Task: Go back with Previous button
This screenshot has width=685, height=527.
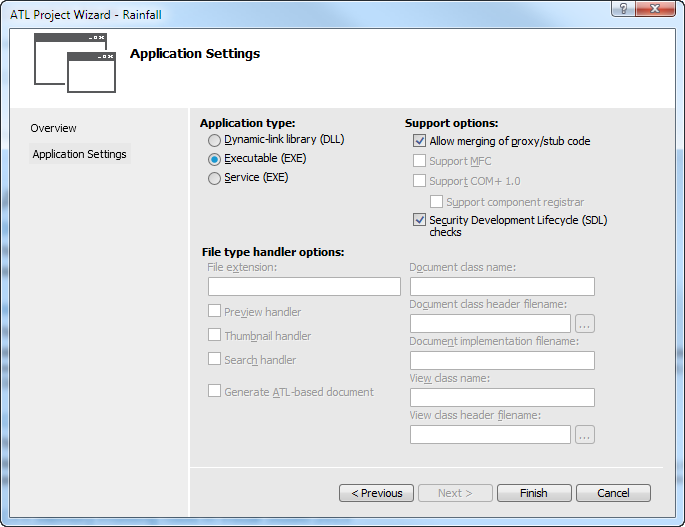Action: 377,493
